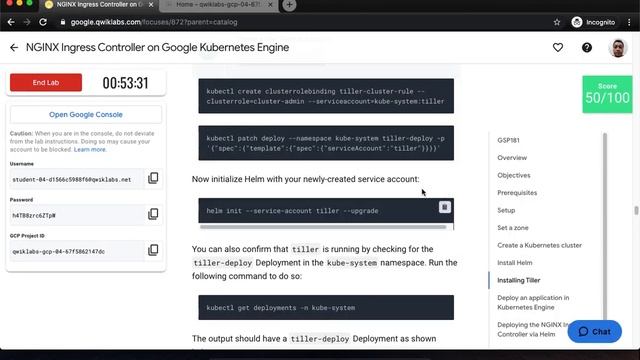This screenshot has width=640, height=360.
Task: Jump to Create a Kubernetes cluster section
Action: 539,245
